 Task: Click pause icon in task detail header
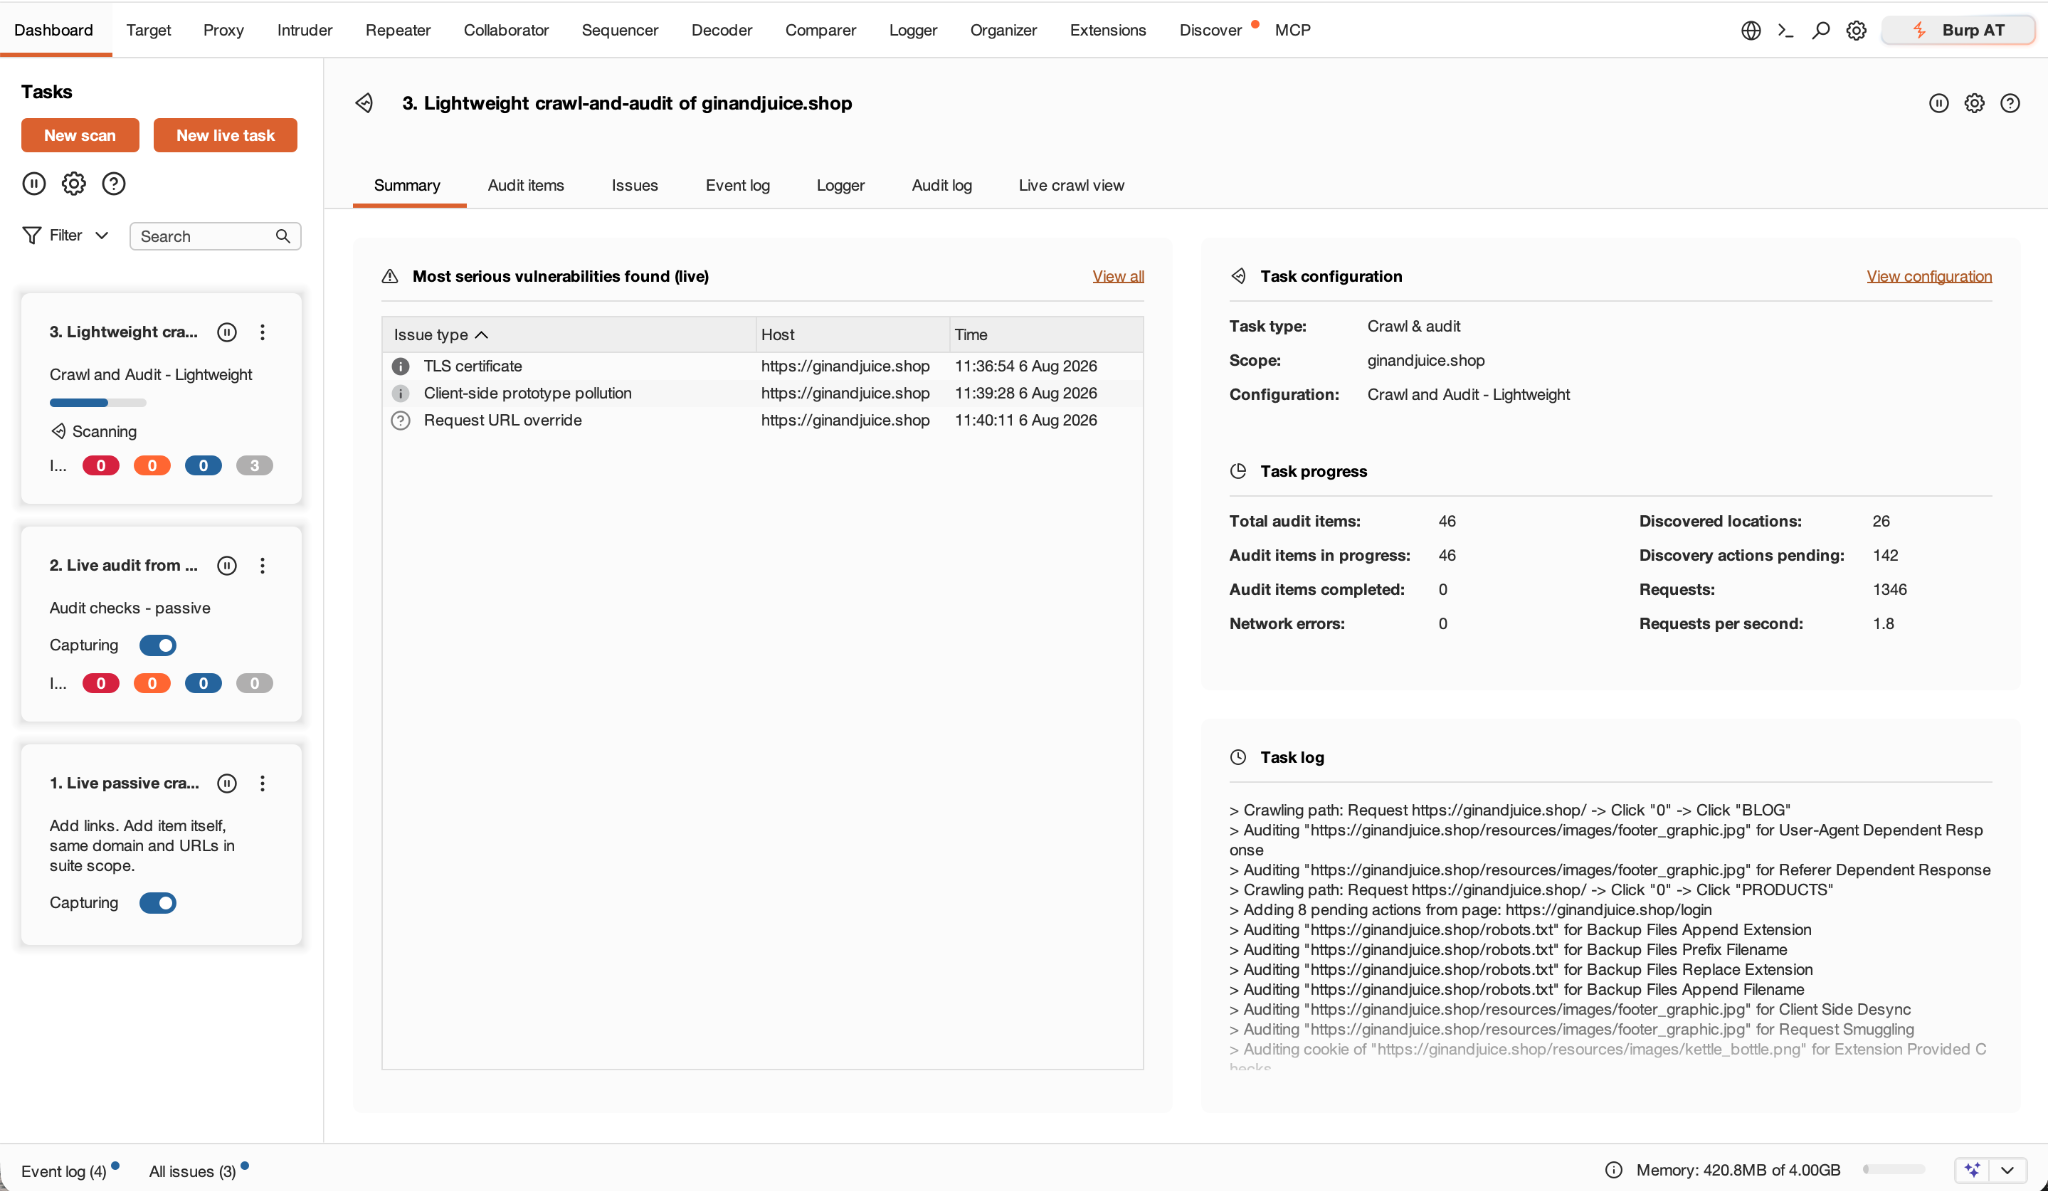point(1939,103)
